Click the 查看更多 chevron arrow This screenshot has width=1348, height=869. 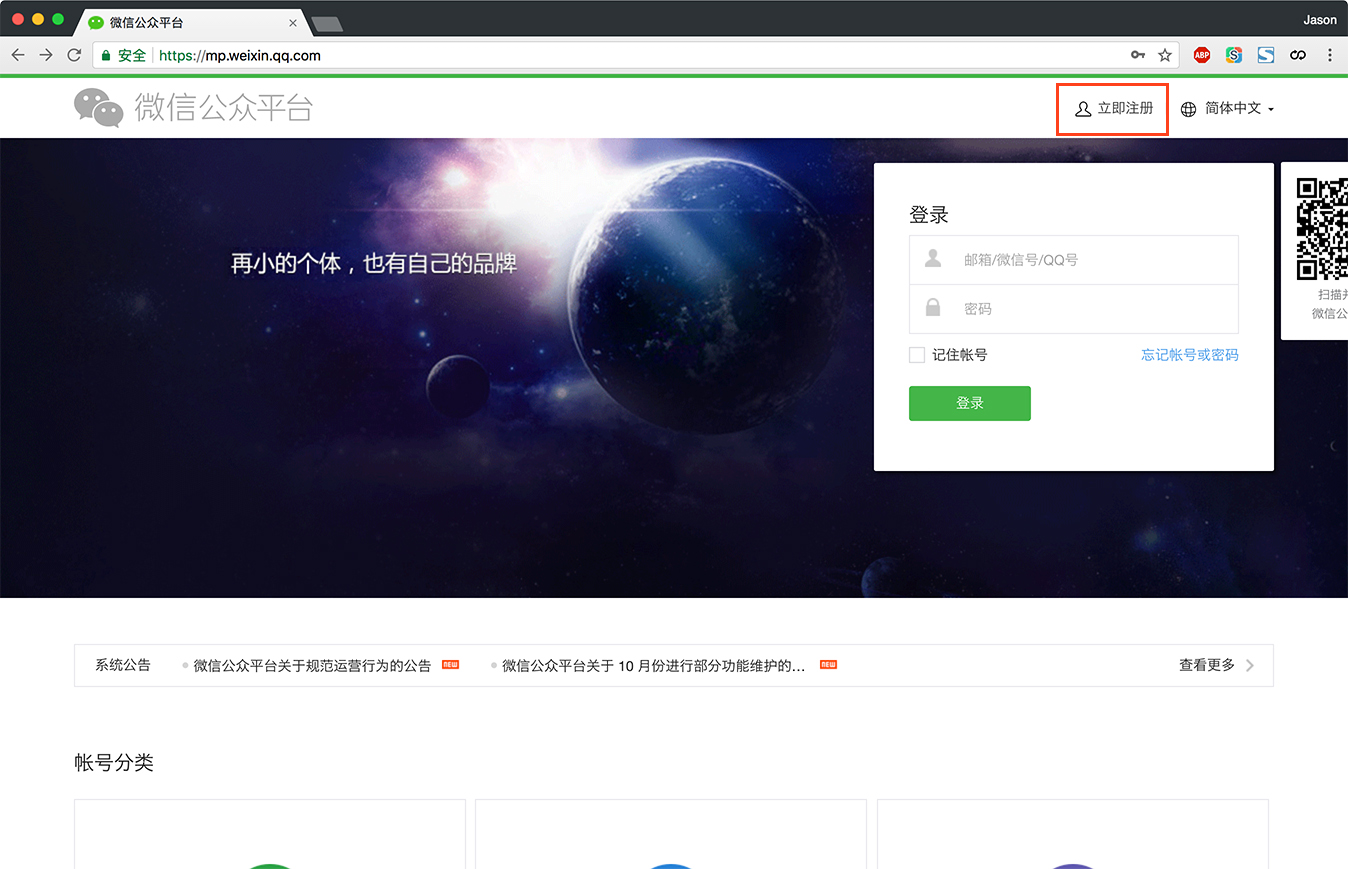click(1250, 665)
